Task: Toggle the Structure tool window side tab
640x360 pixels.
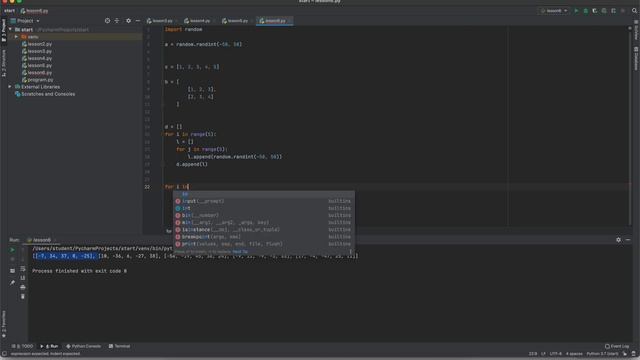Action: point(4,63)
